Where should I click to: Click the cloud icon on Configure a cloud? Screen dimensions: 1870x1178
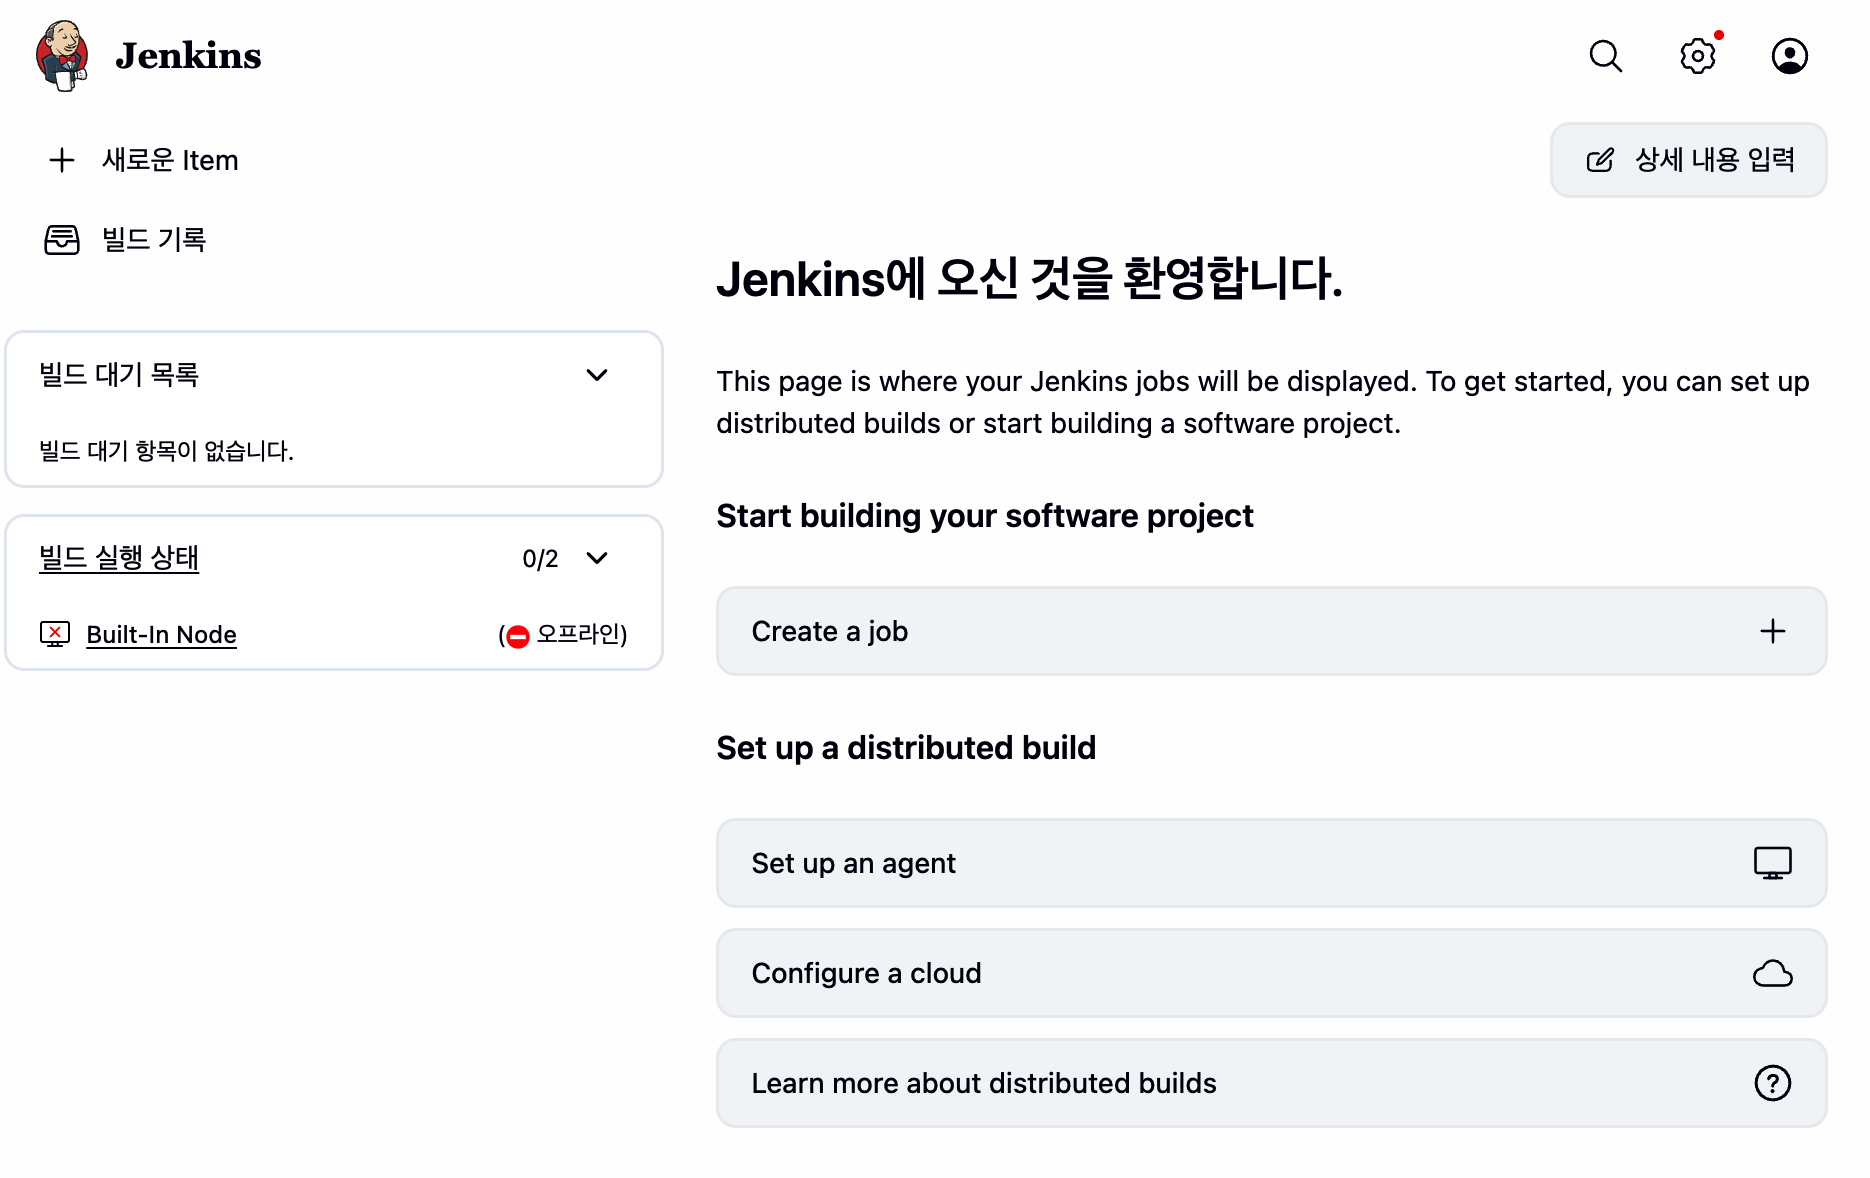point(1773,973)
